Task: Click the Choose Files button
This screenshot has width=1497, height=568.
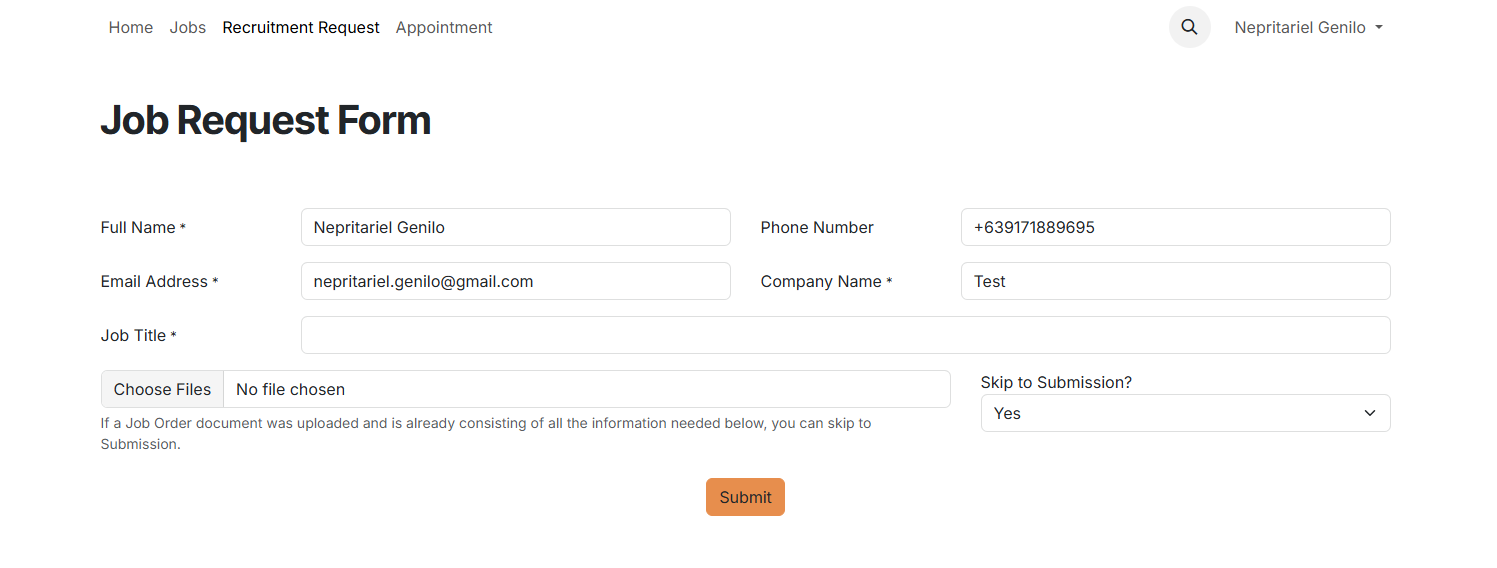Action: point(162,389)
